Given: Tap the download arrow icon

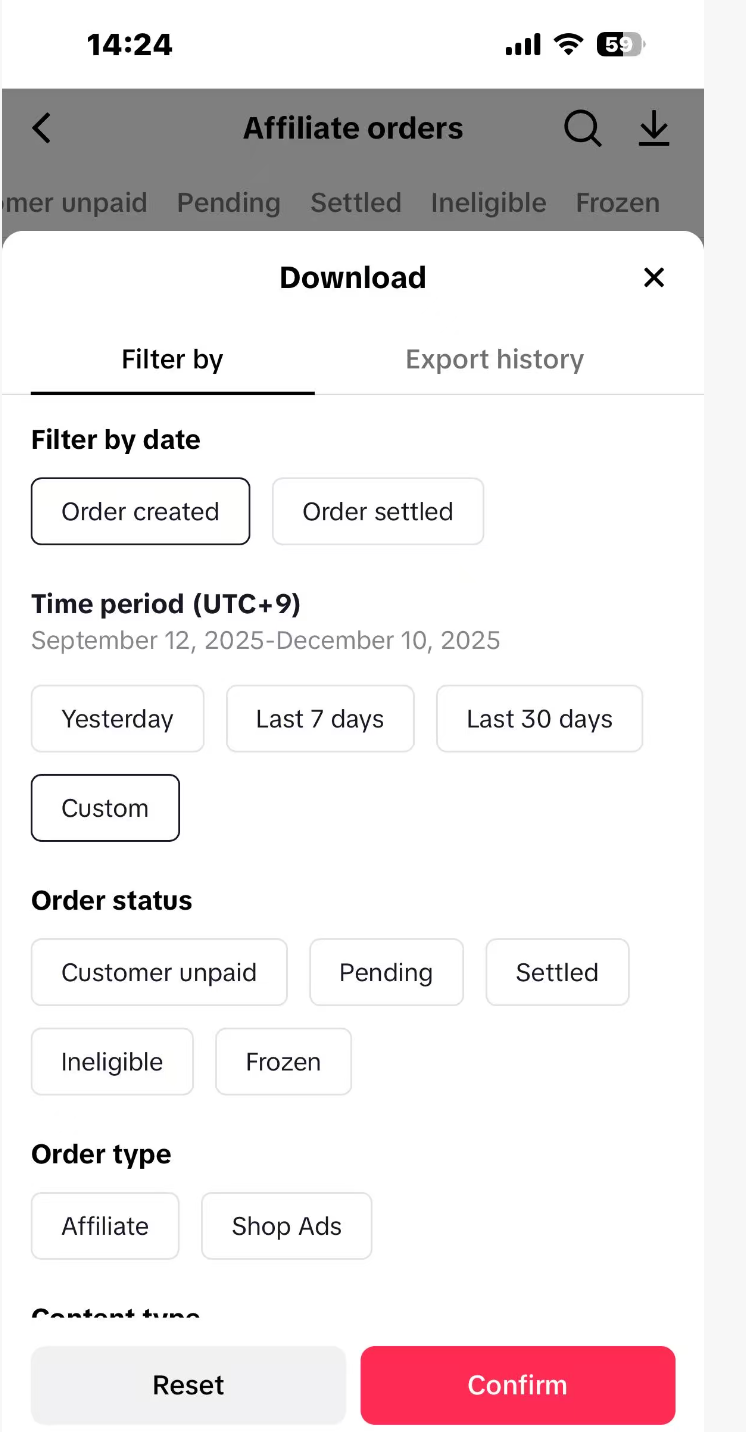Looking at the screenshot, I should point(654,128).
